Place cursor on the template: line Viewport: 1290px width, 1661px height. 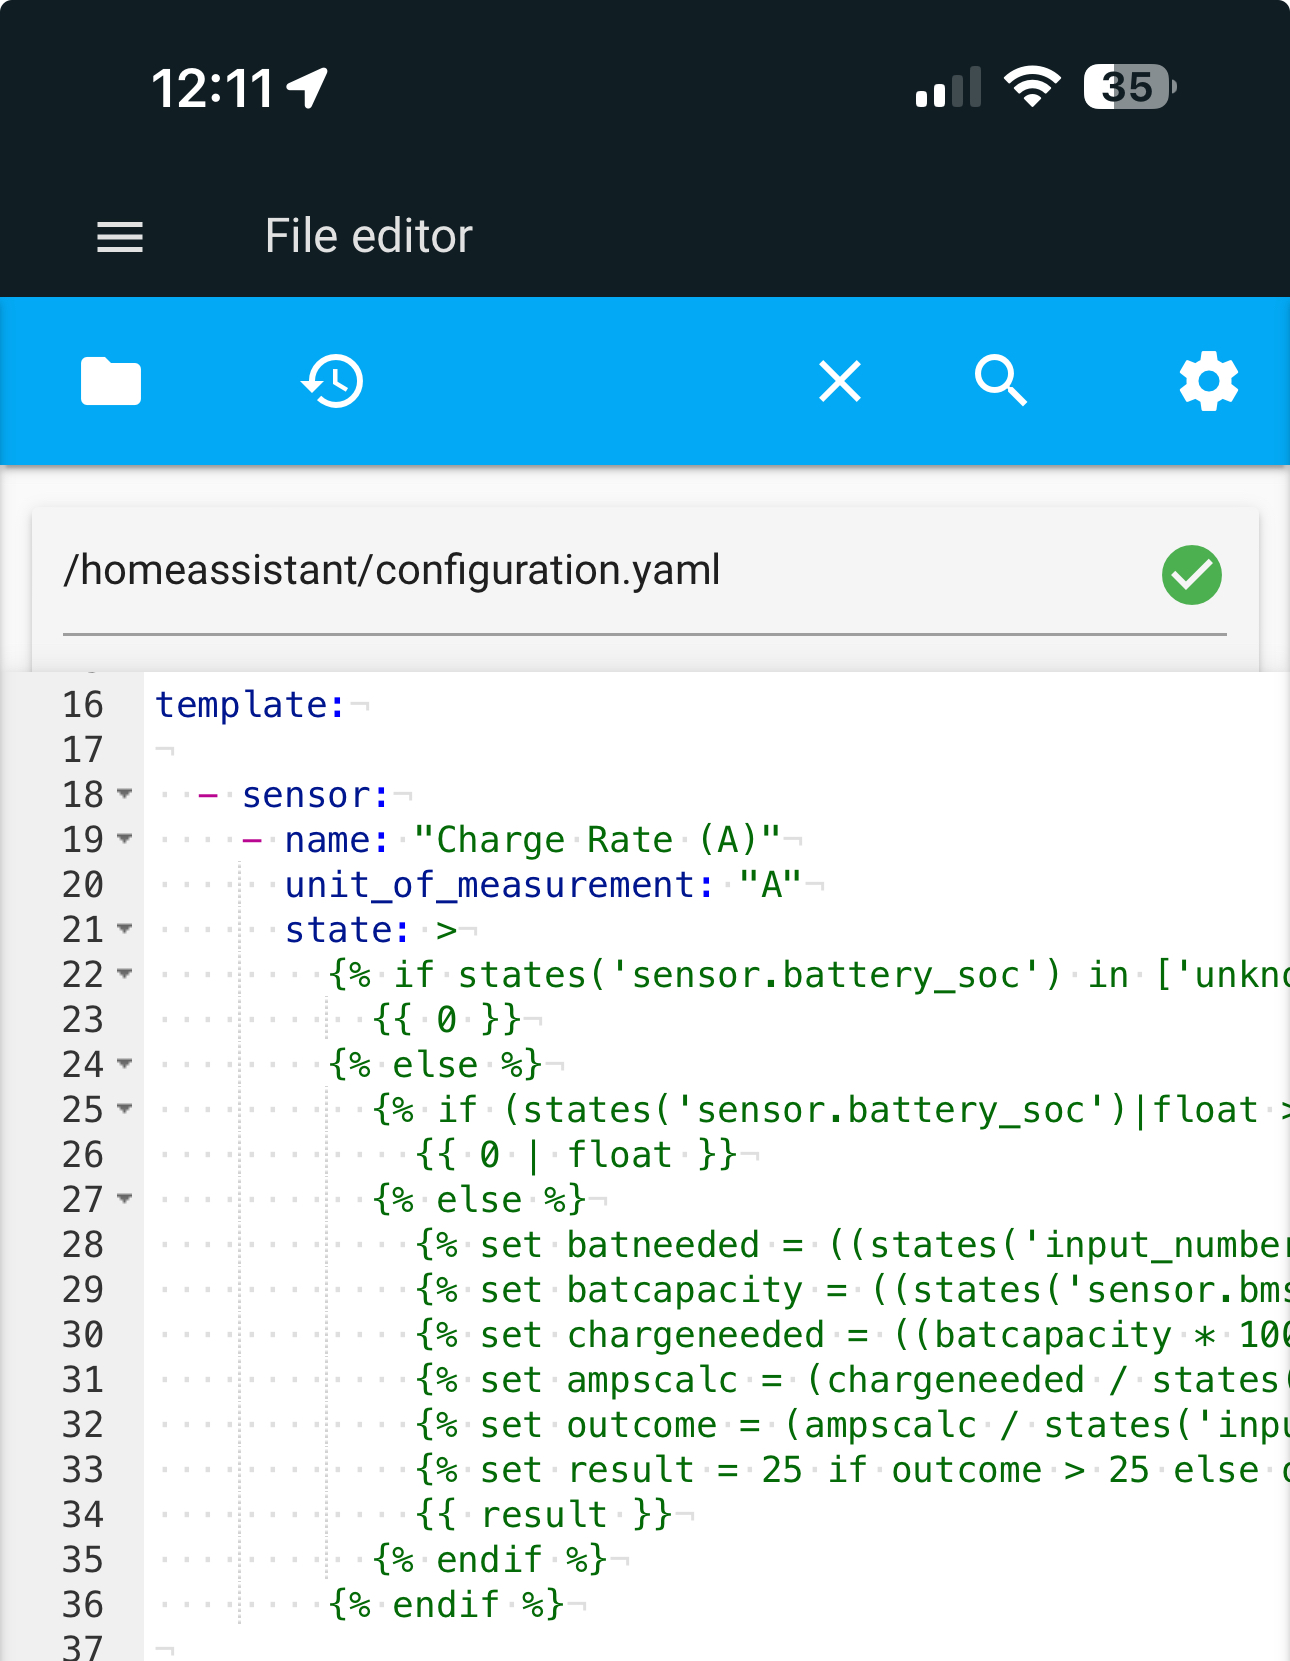[x=250, y=705]
